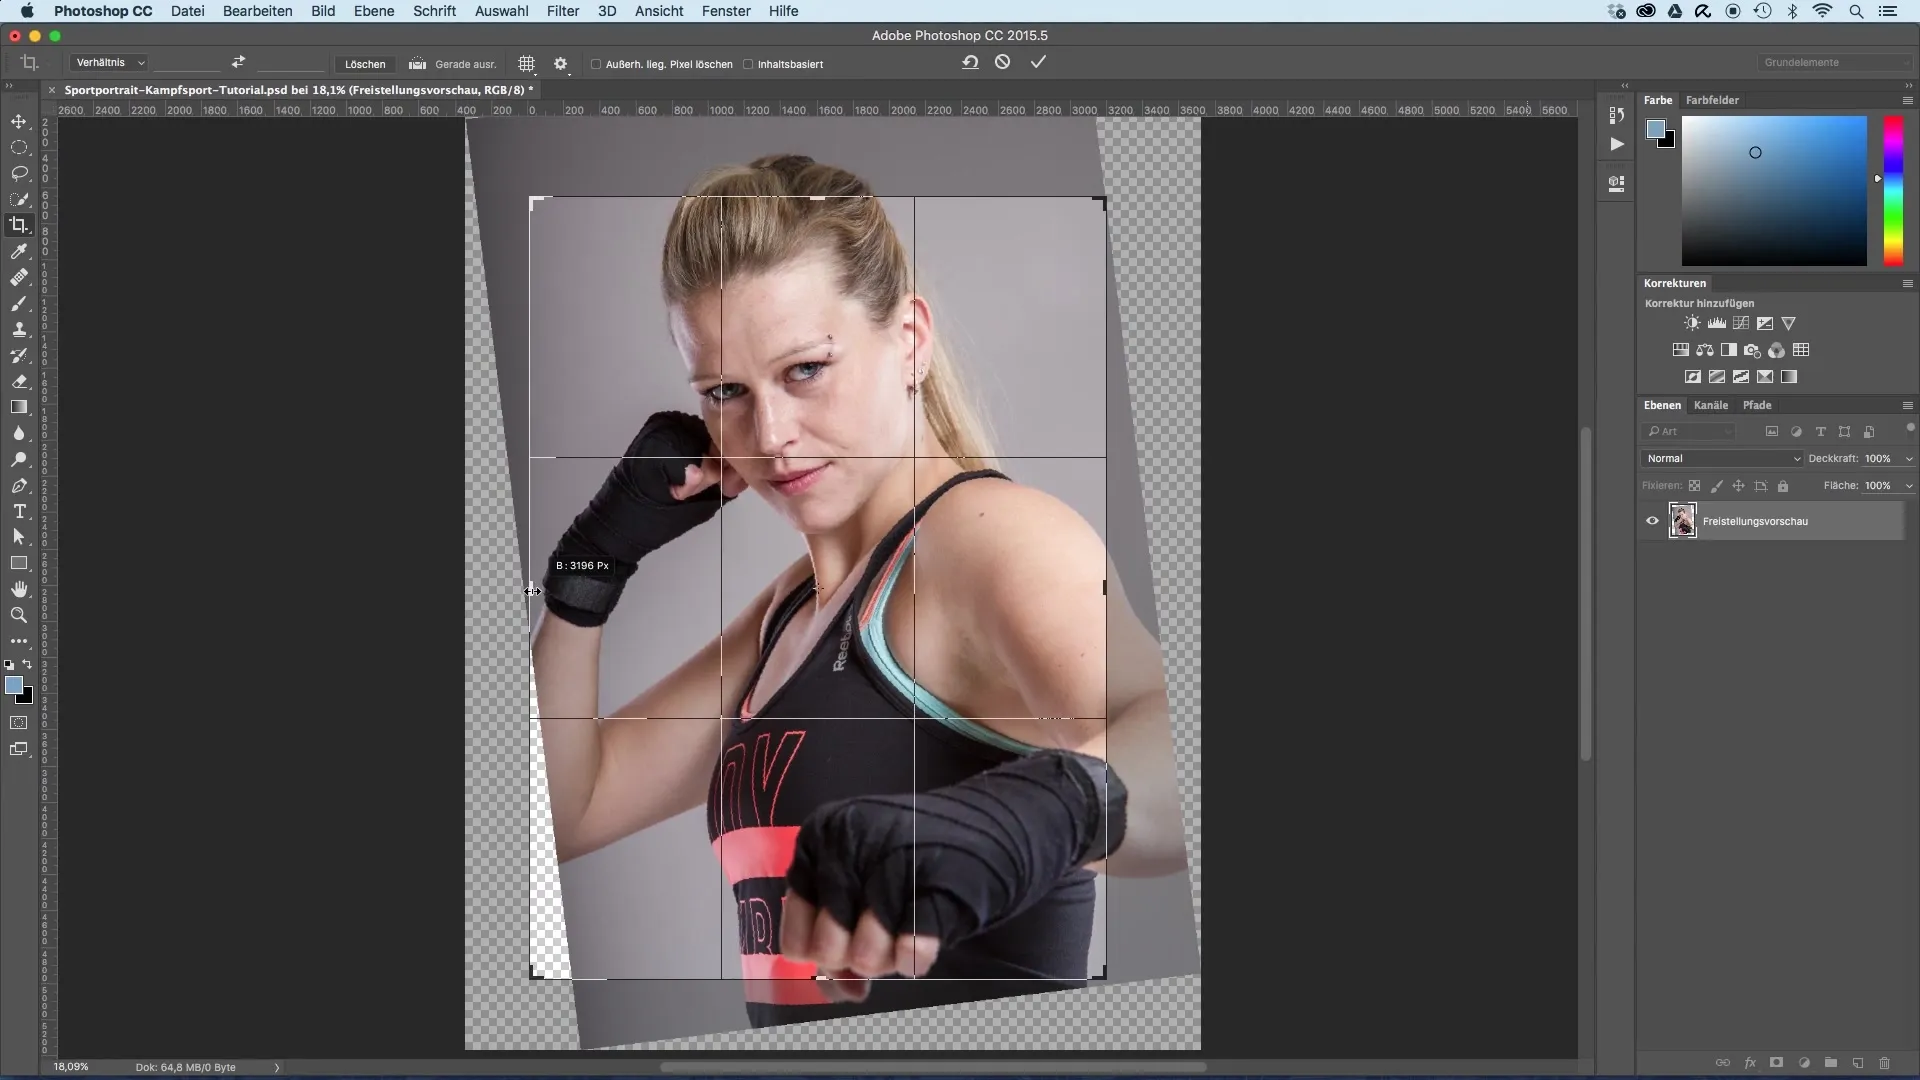The image size is (1920, 1080).
Task: Select the Move tool
Action: [x=19, y=121]
